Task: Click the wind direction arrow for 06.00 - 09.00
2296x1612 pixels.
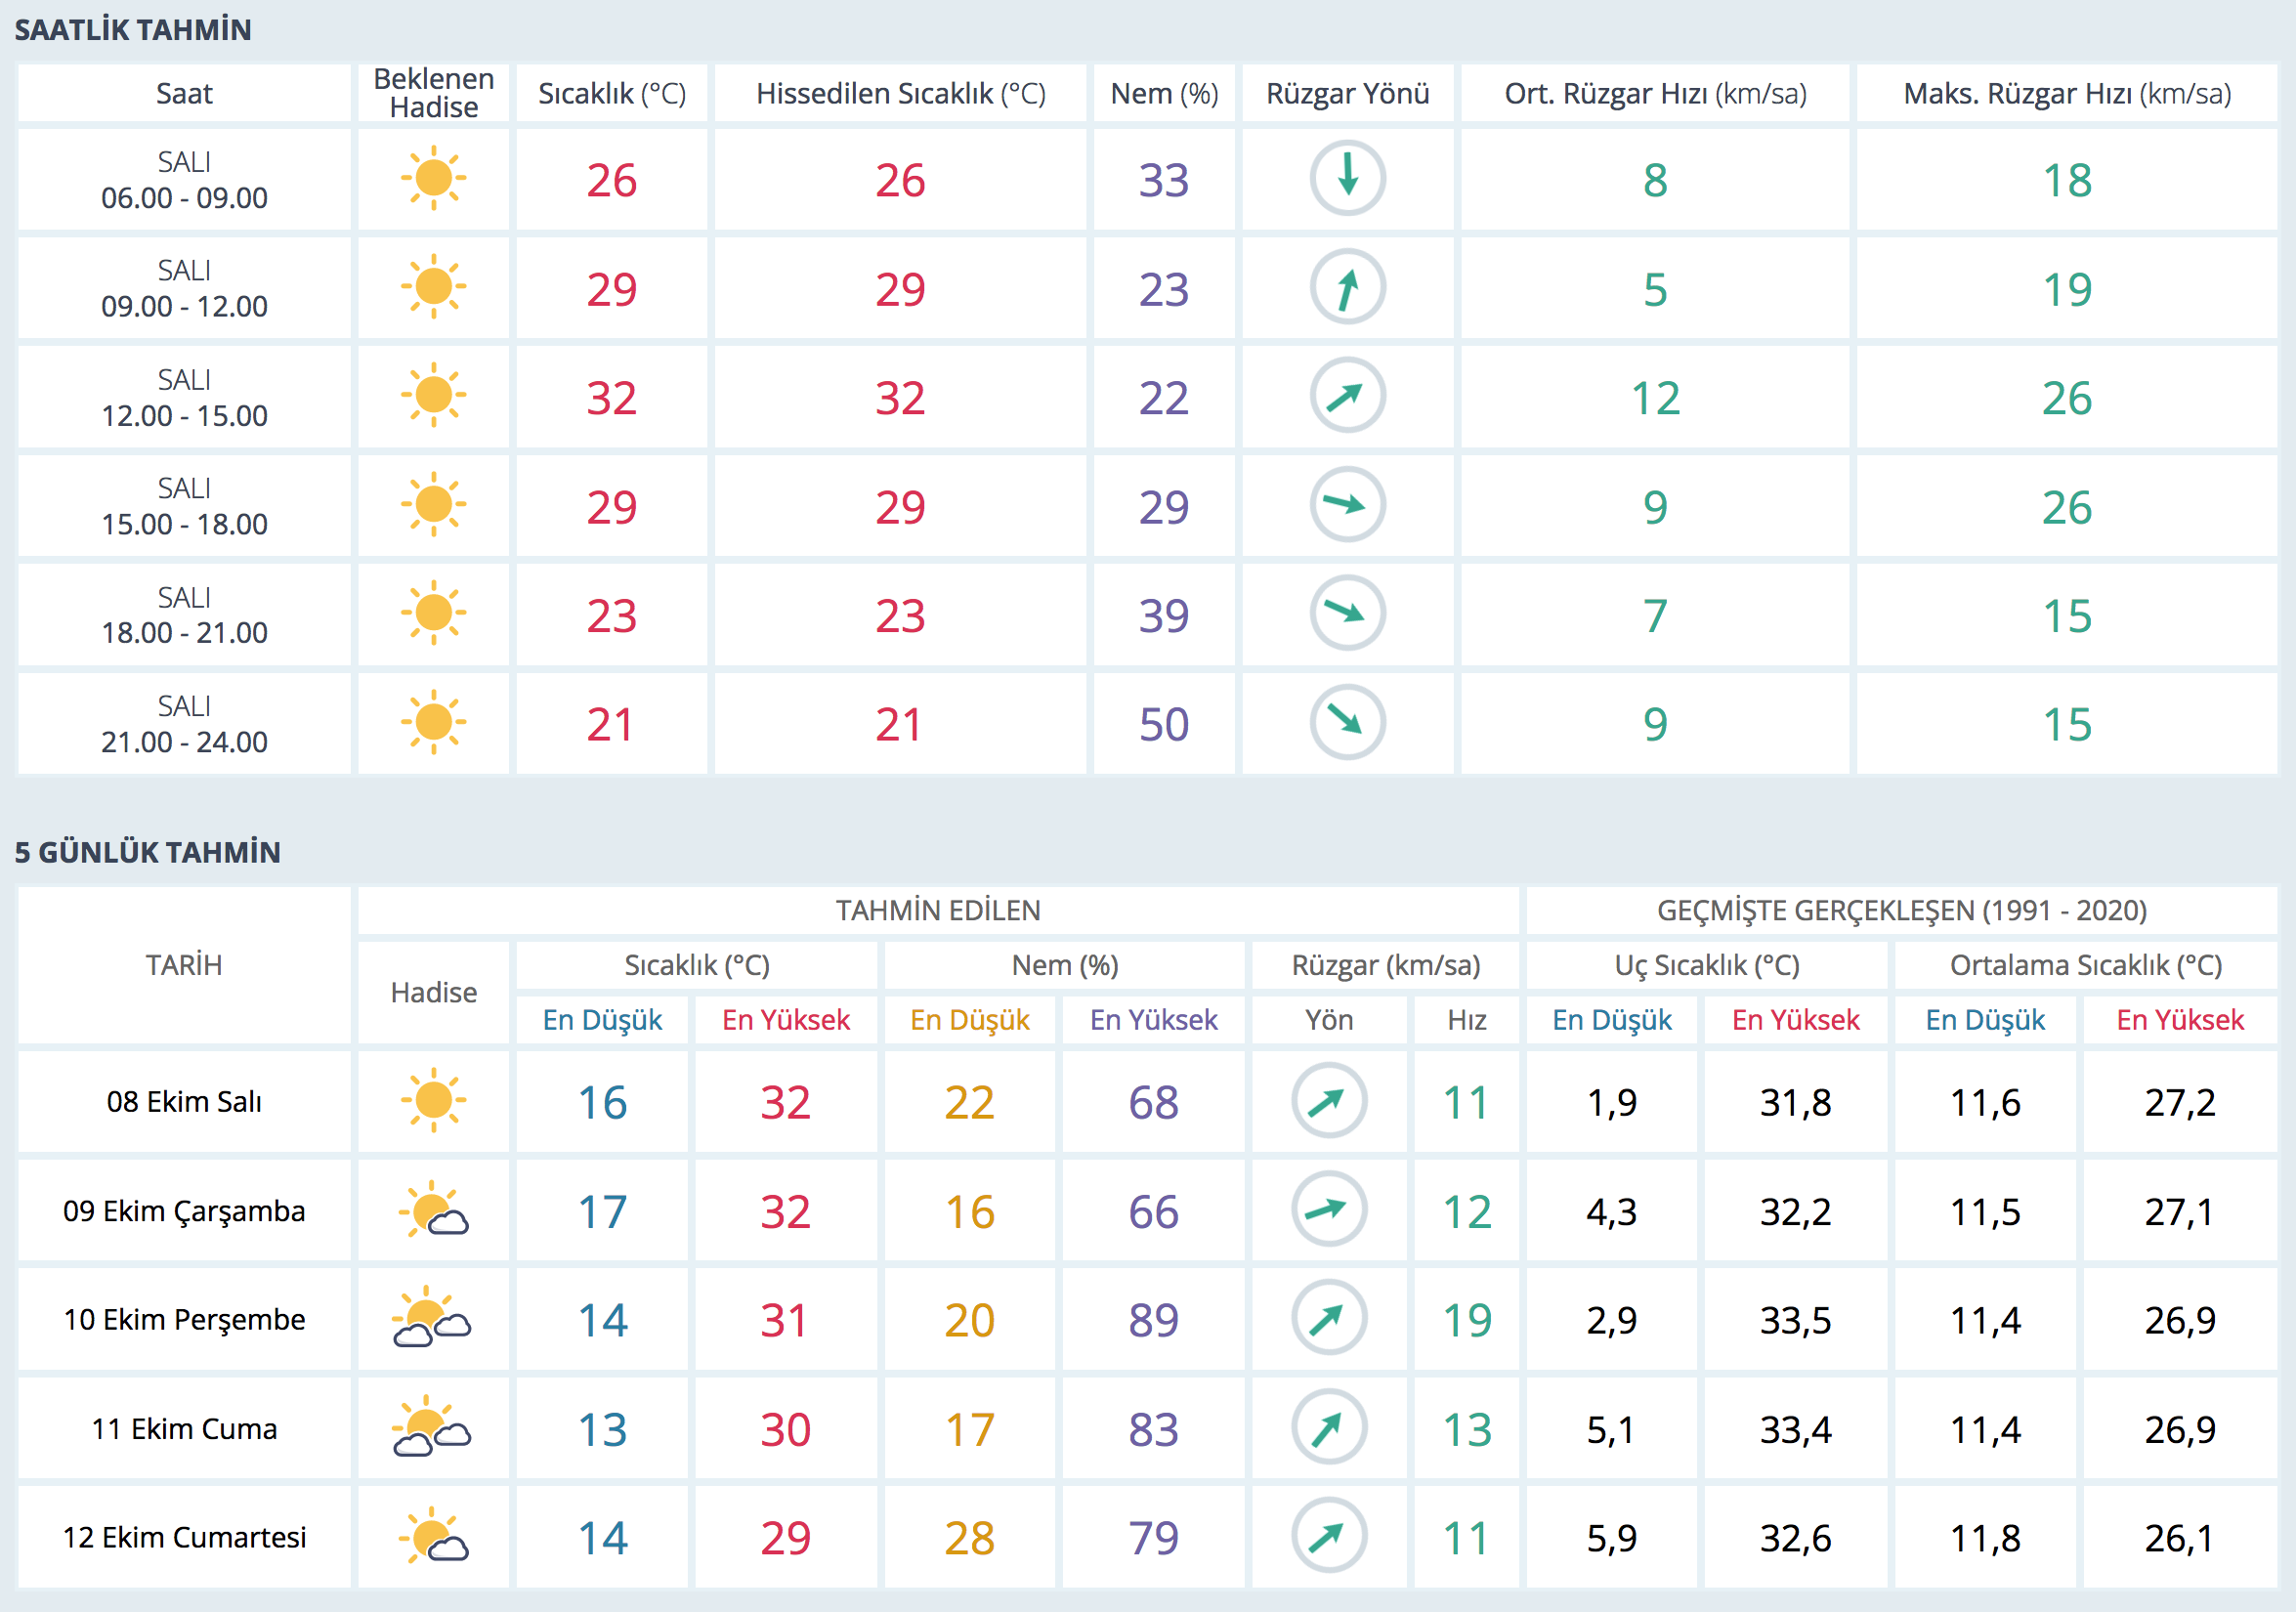Action: pyautogui.click(x=1347, y=178)
